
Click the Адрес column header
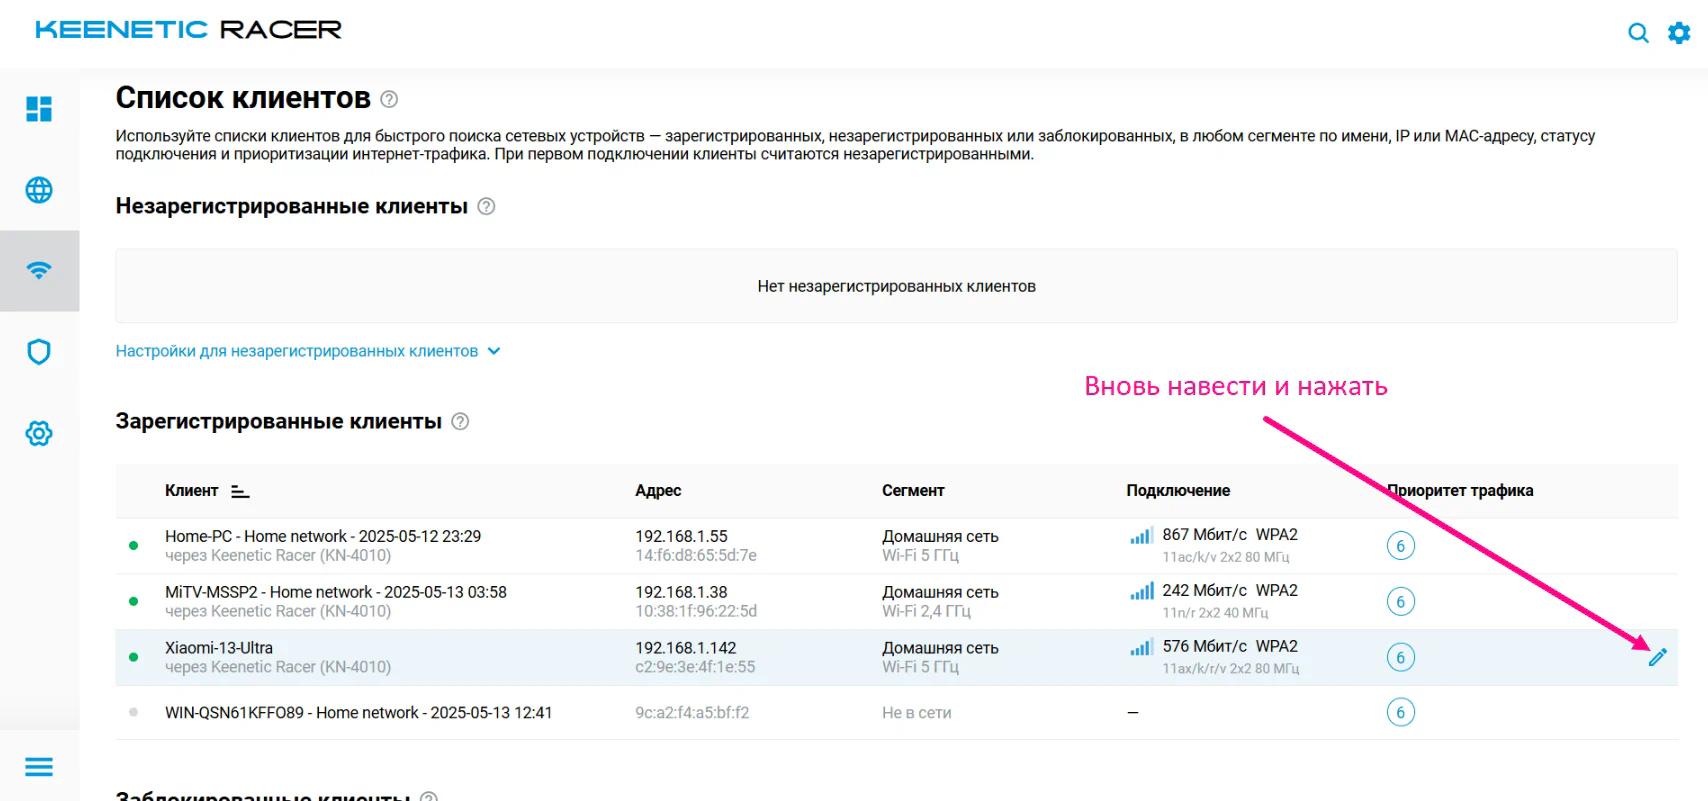tap(658, 491)
